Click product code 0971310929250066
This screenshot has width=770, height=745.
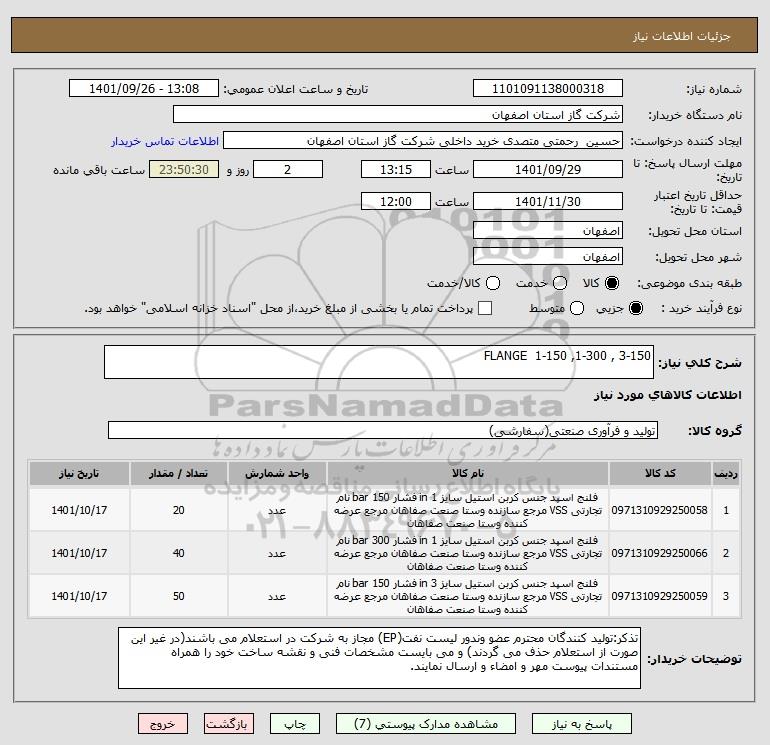coord(660,553)
